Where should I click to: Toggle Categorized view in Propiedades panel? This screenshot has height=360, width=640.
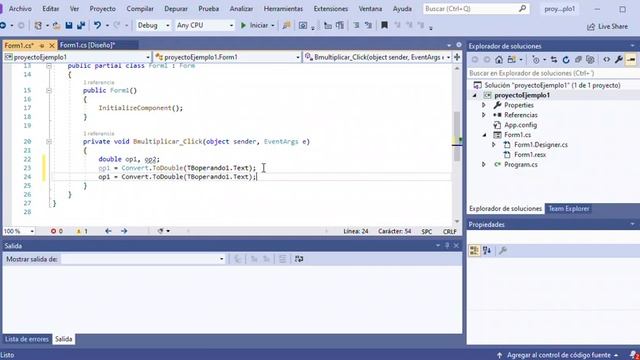click(x=474, y=251)
